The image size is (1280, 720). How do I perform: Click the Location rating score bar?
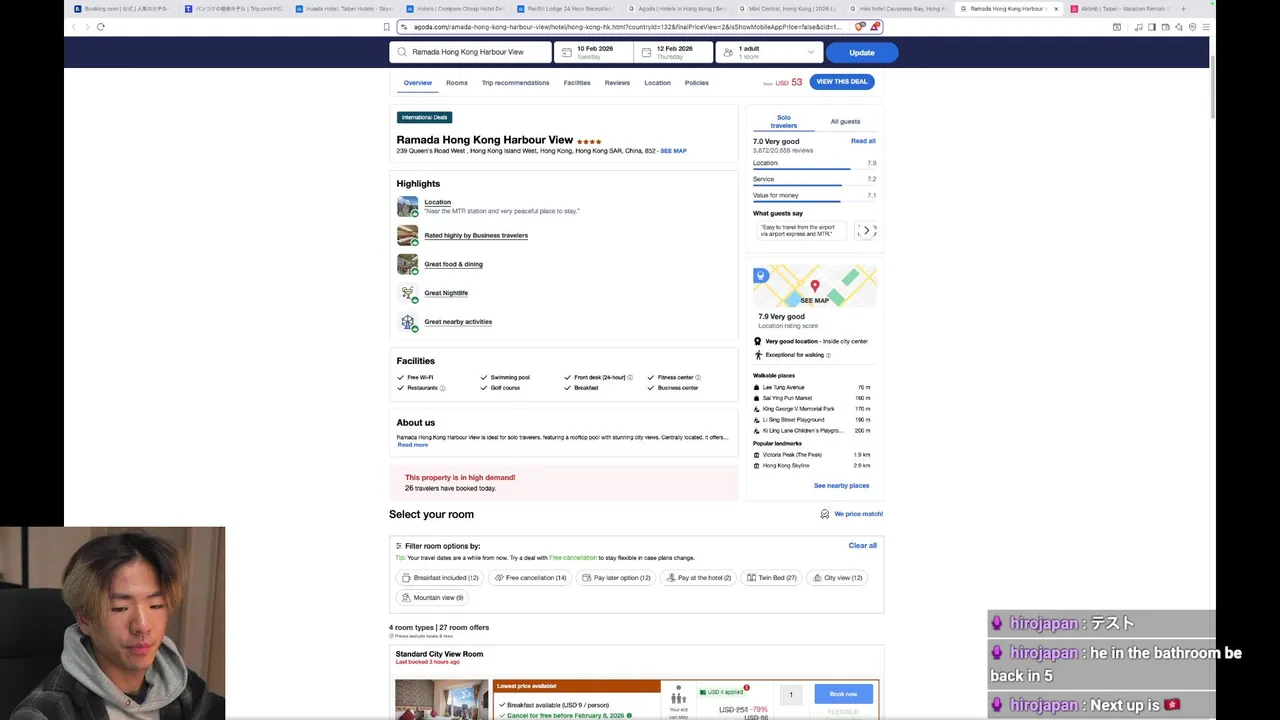[x=814, y=169]
